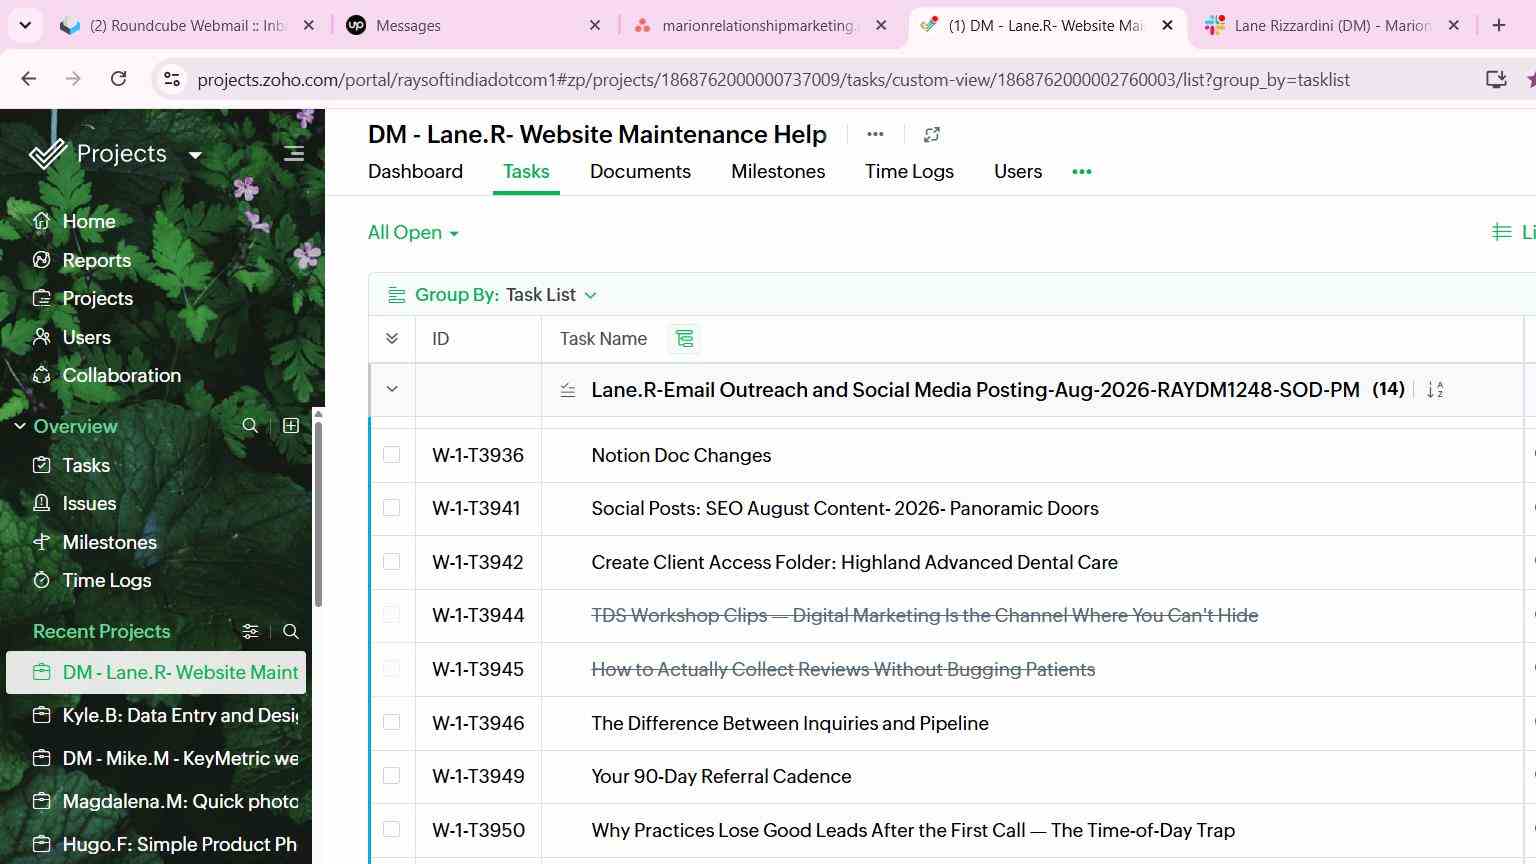Click the search icon in Recent Projects

(291, 631)
